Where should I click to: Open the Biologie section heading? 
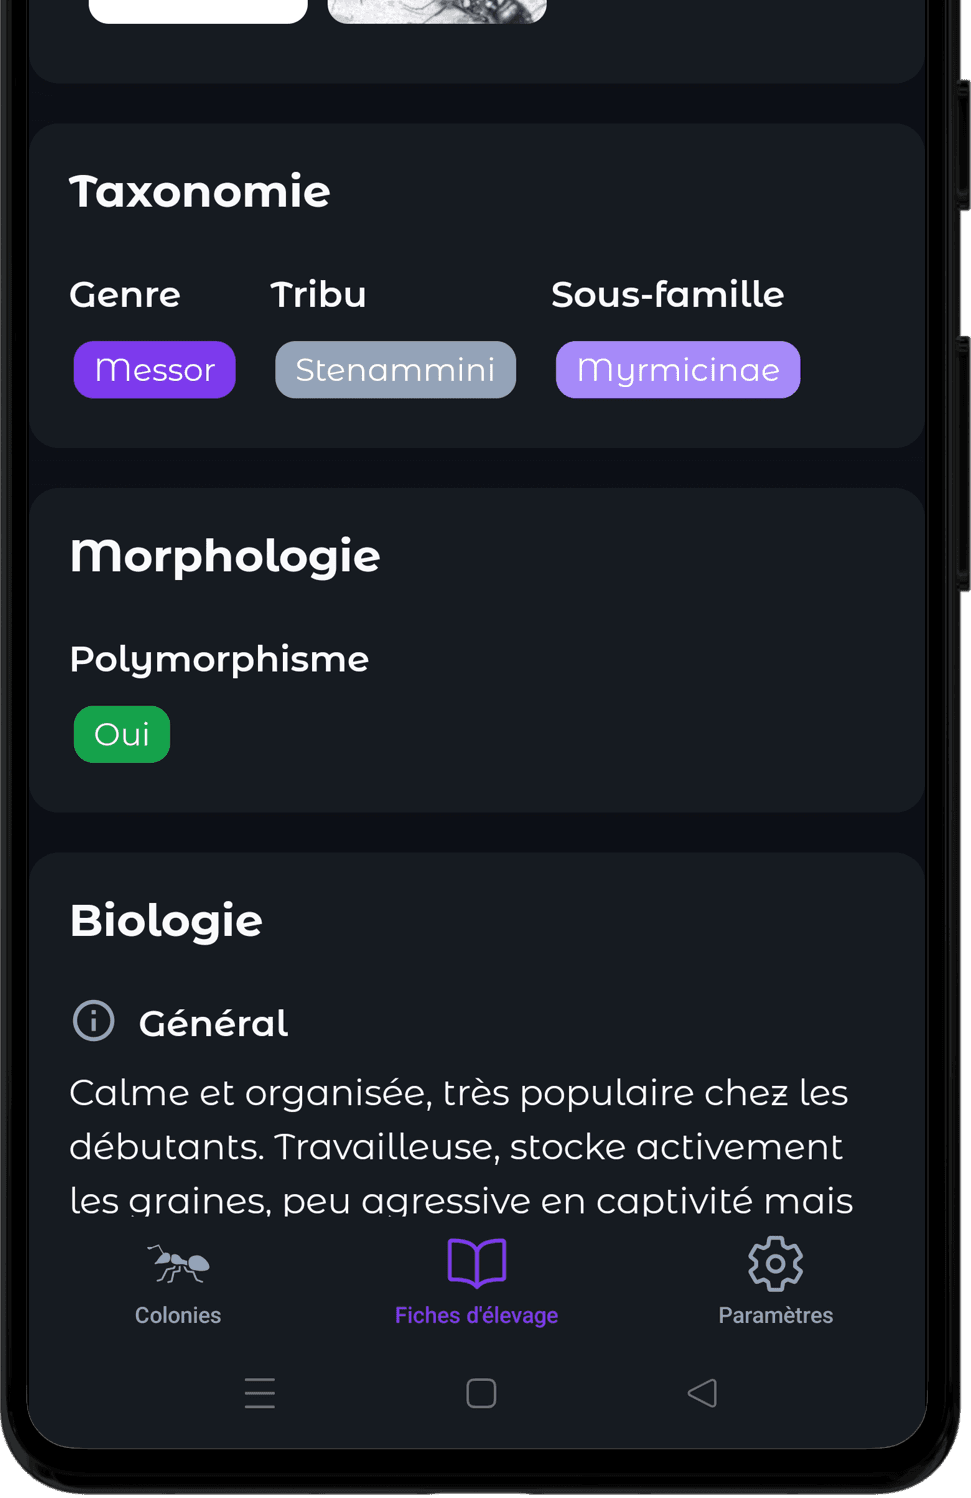click(166, 920)
